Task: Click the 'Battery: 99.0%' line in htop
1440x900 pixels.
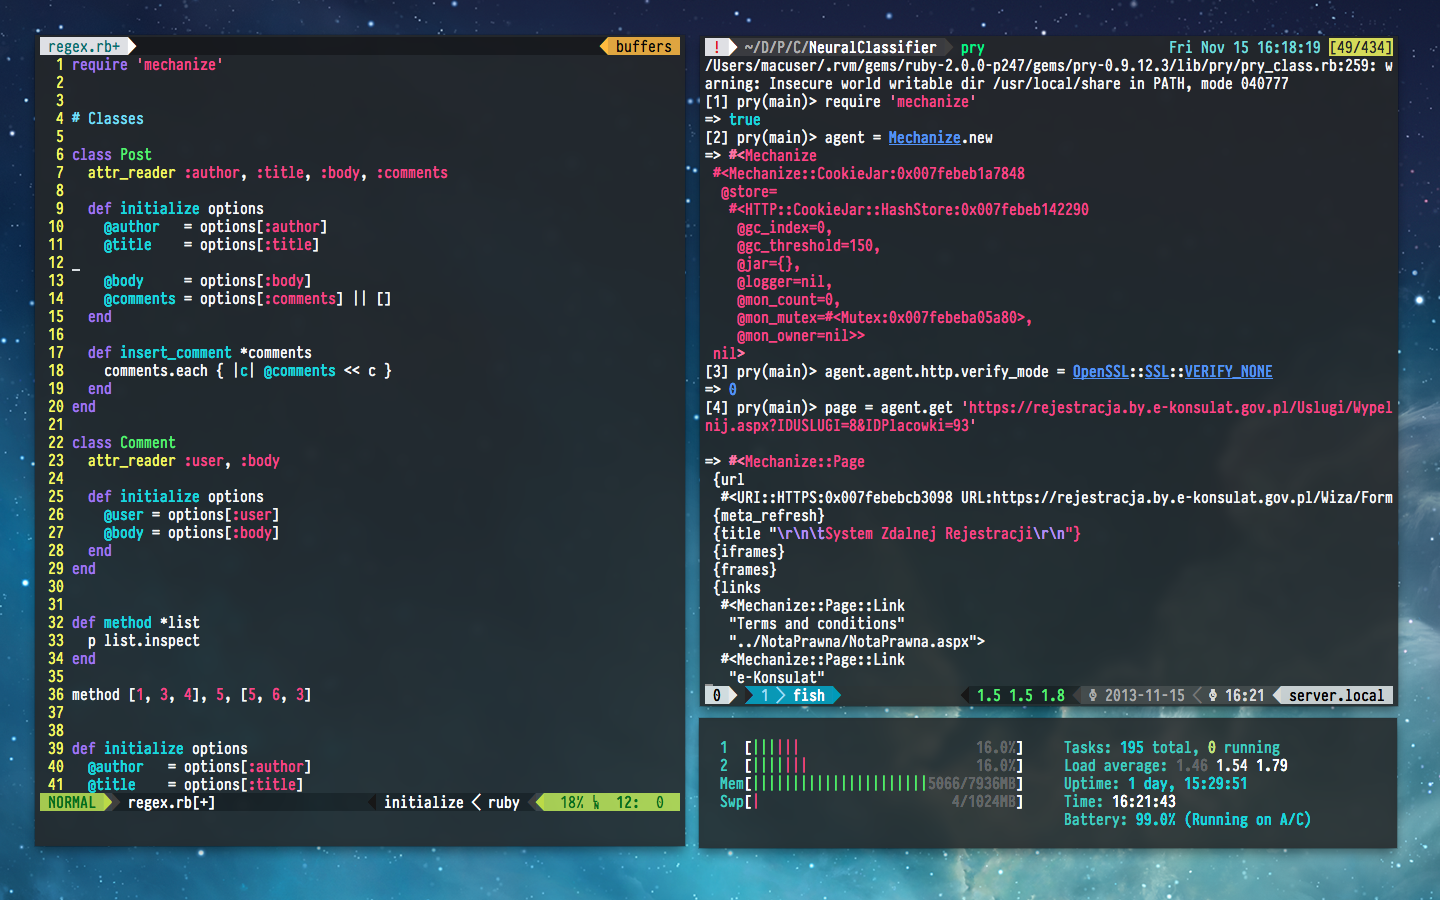Action: point(1188,819)
